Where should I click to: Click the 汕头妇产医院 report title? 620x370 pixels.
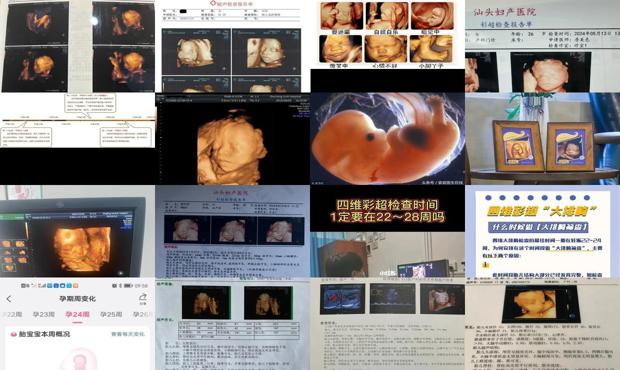pos(505,12)
